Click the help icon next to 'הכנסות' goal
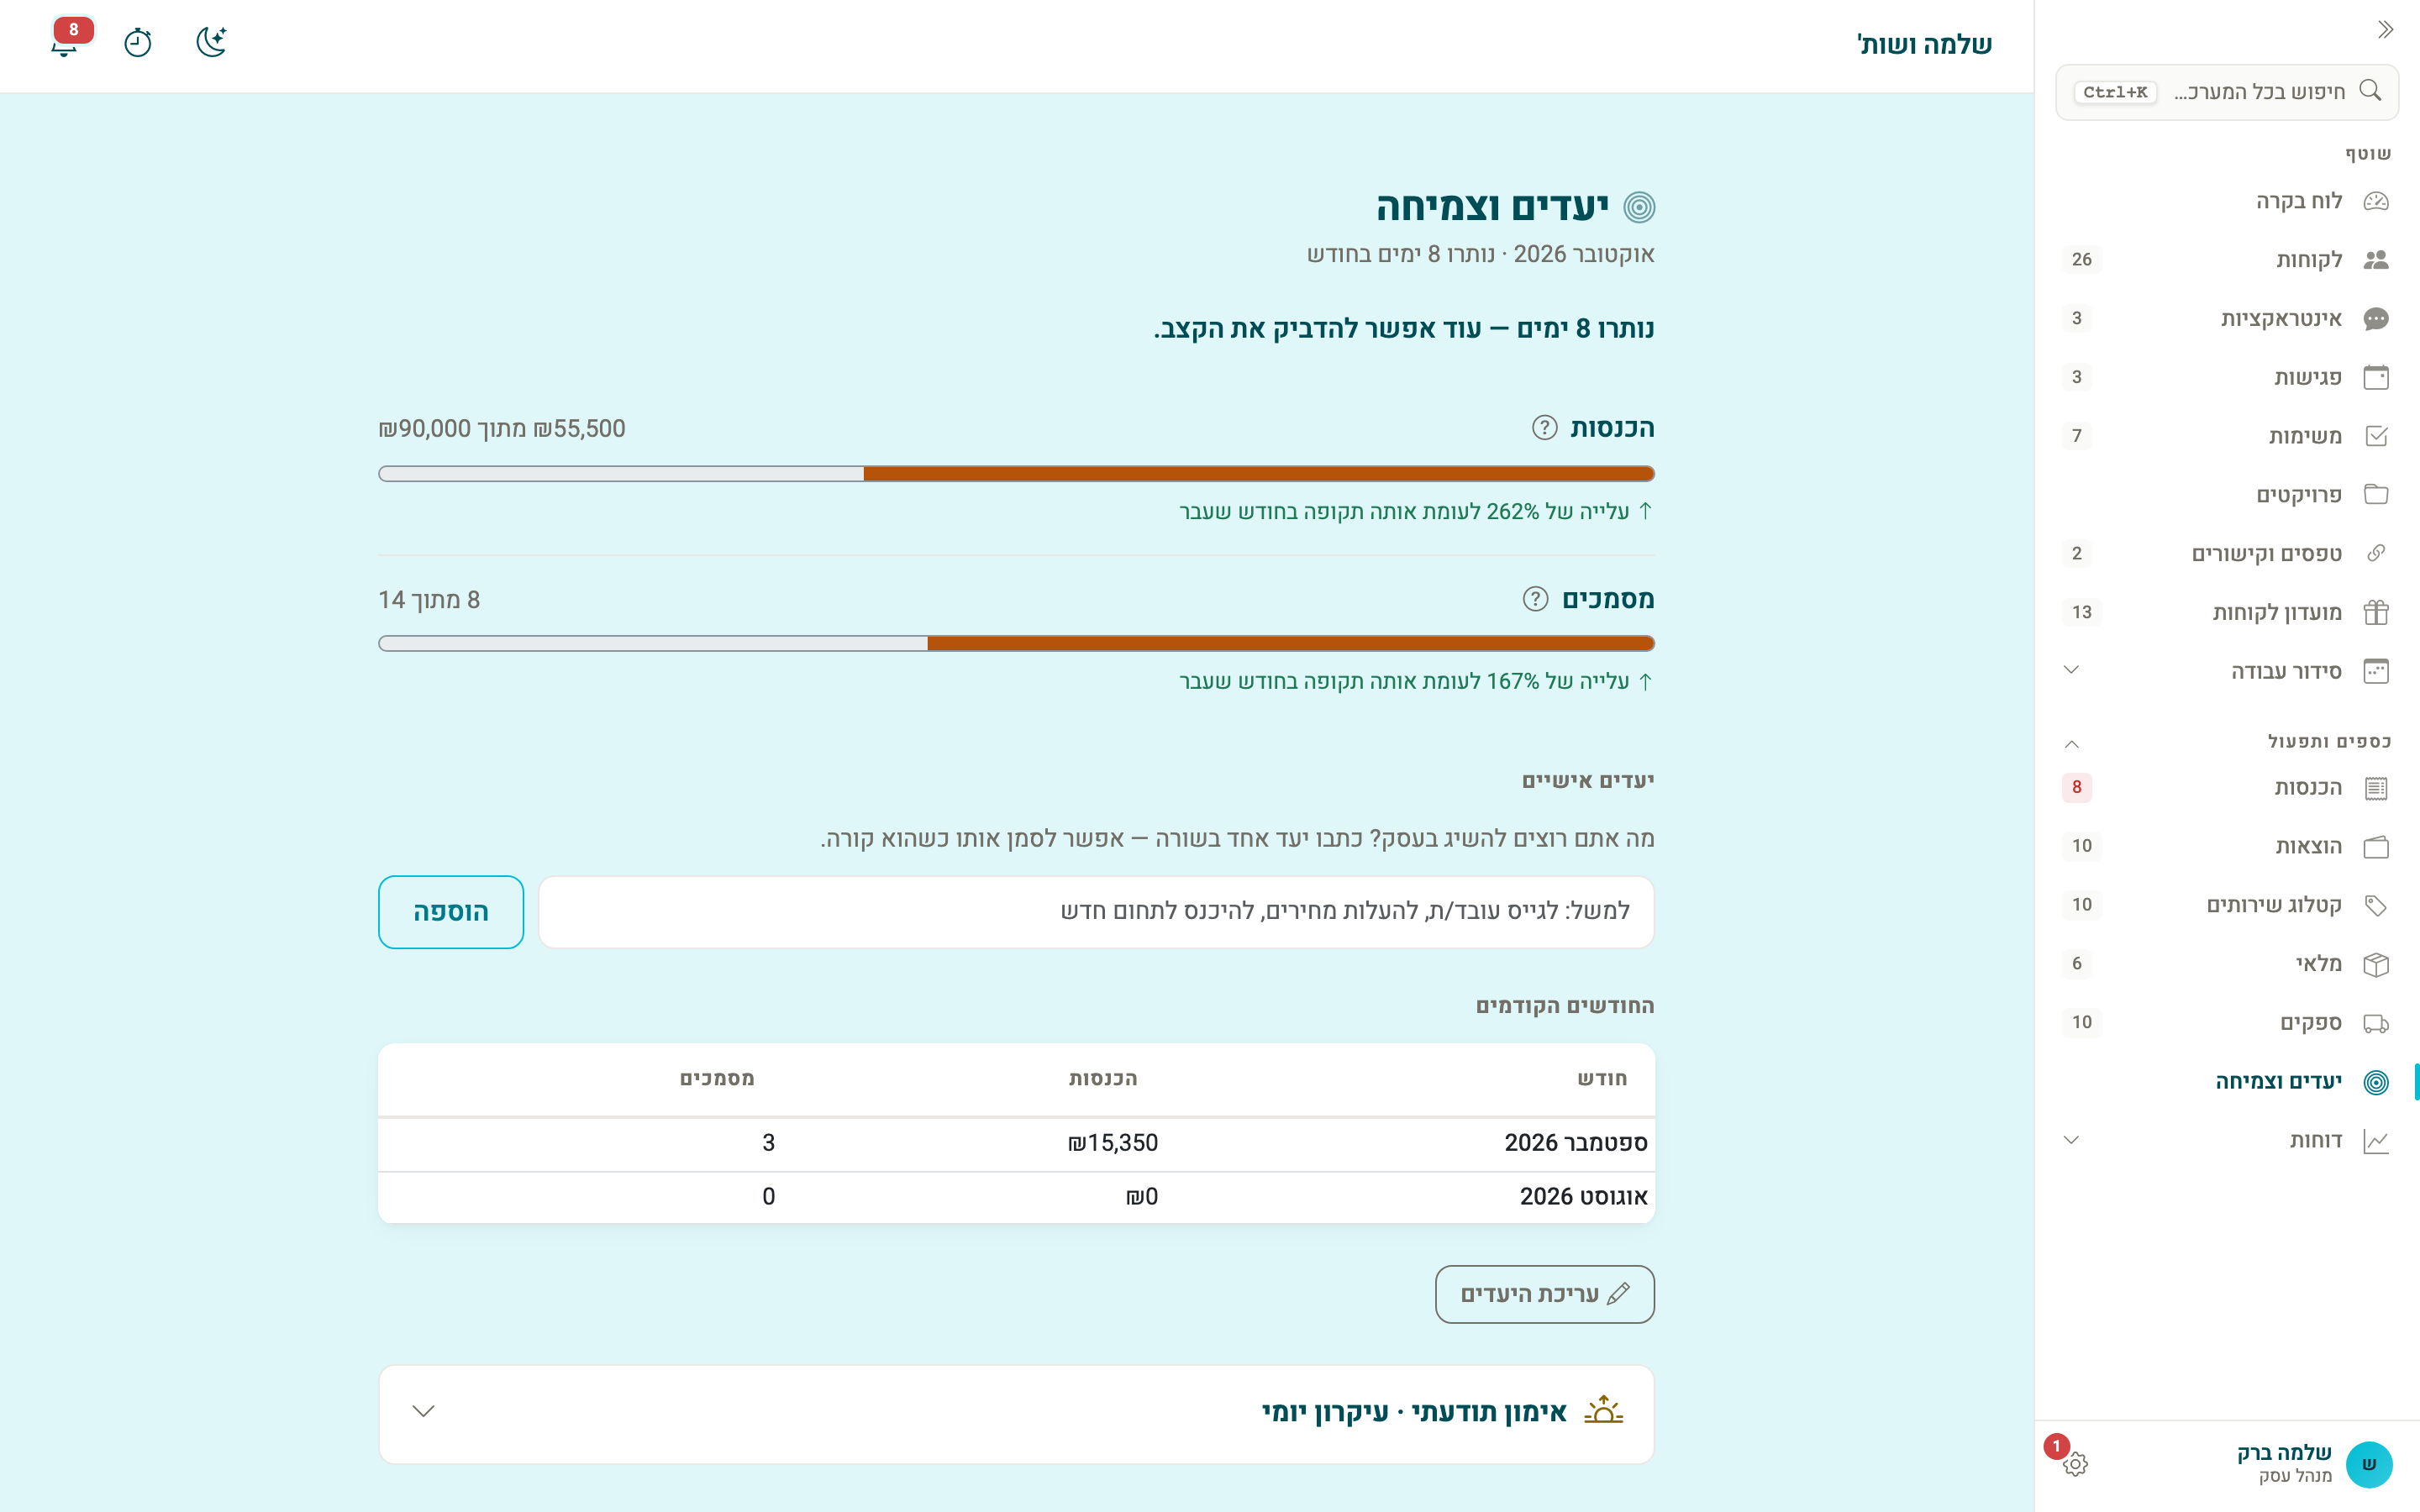The height and width of the screenshot is (1512, 2420). point(1544,428)
